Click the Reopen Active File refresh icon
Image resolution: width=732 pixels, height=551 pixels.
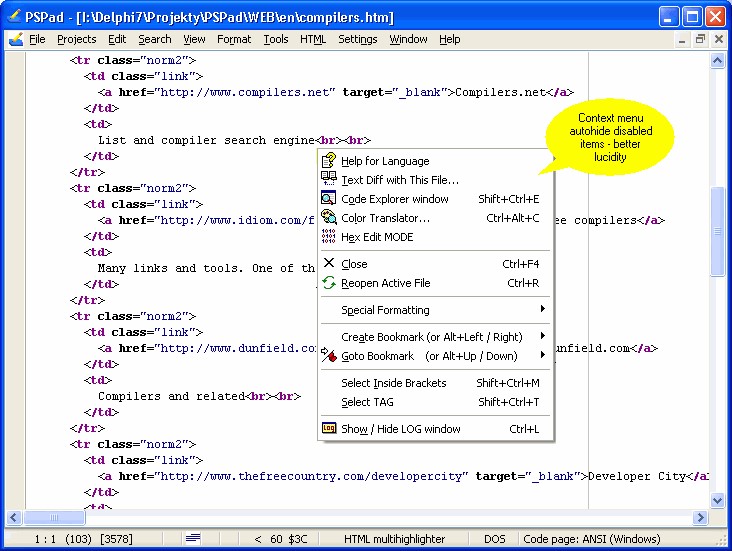coord(329,283)
